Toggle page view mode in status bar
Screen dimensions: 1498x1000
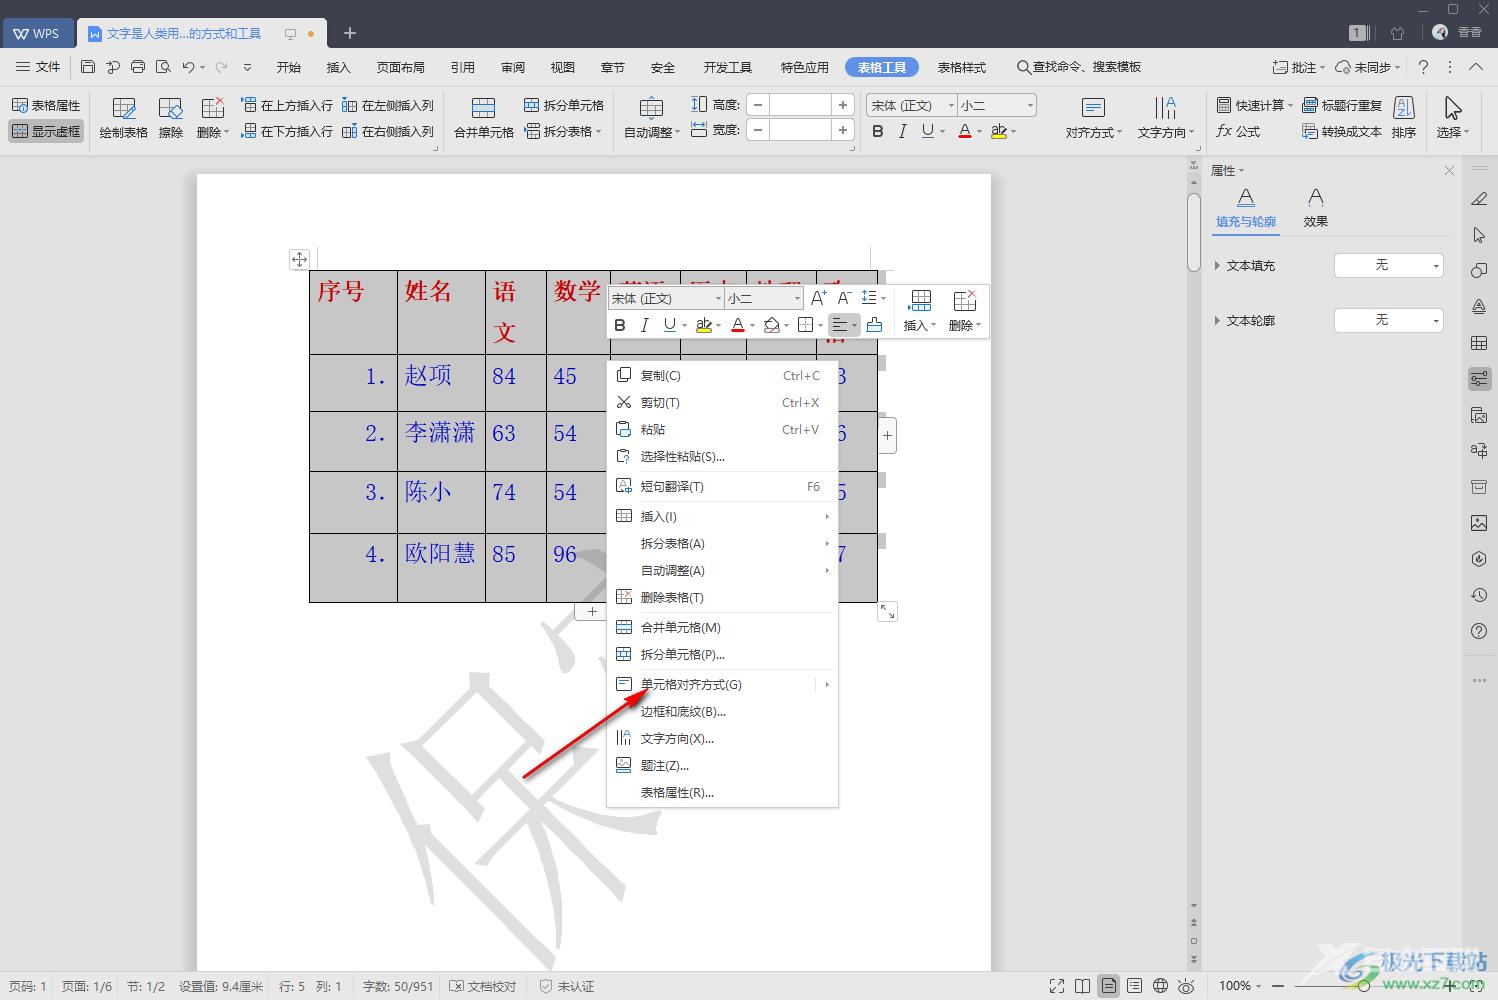point(1108,986)
